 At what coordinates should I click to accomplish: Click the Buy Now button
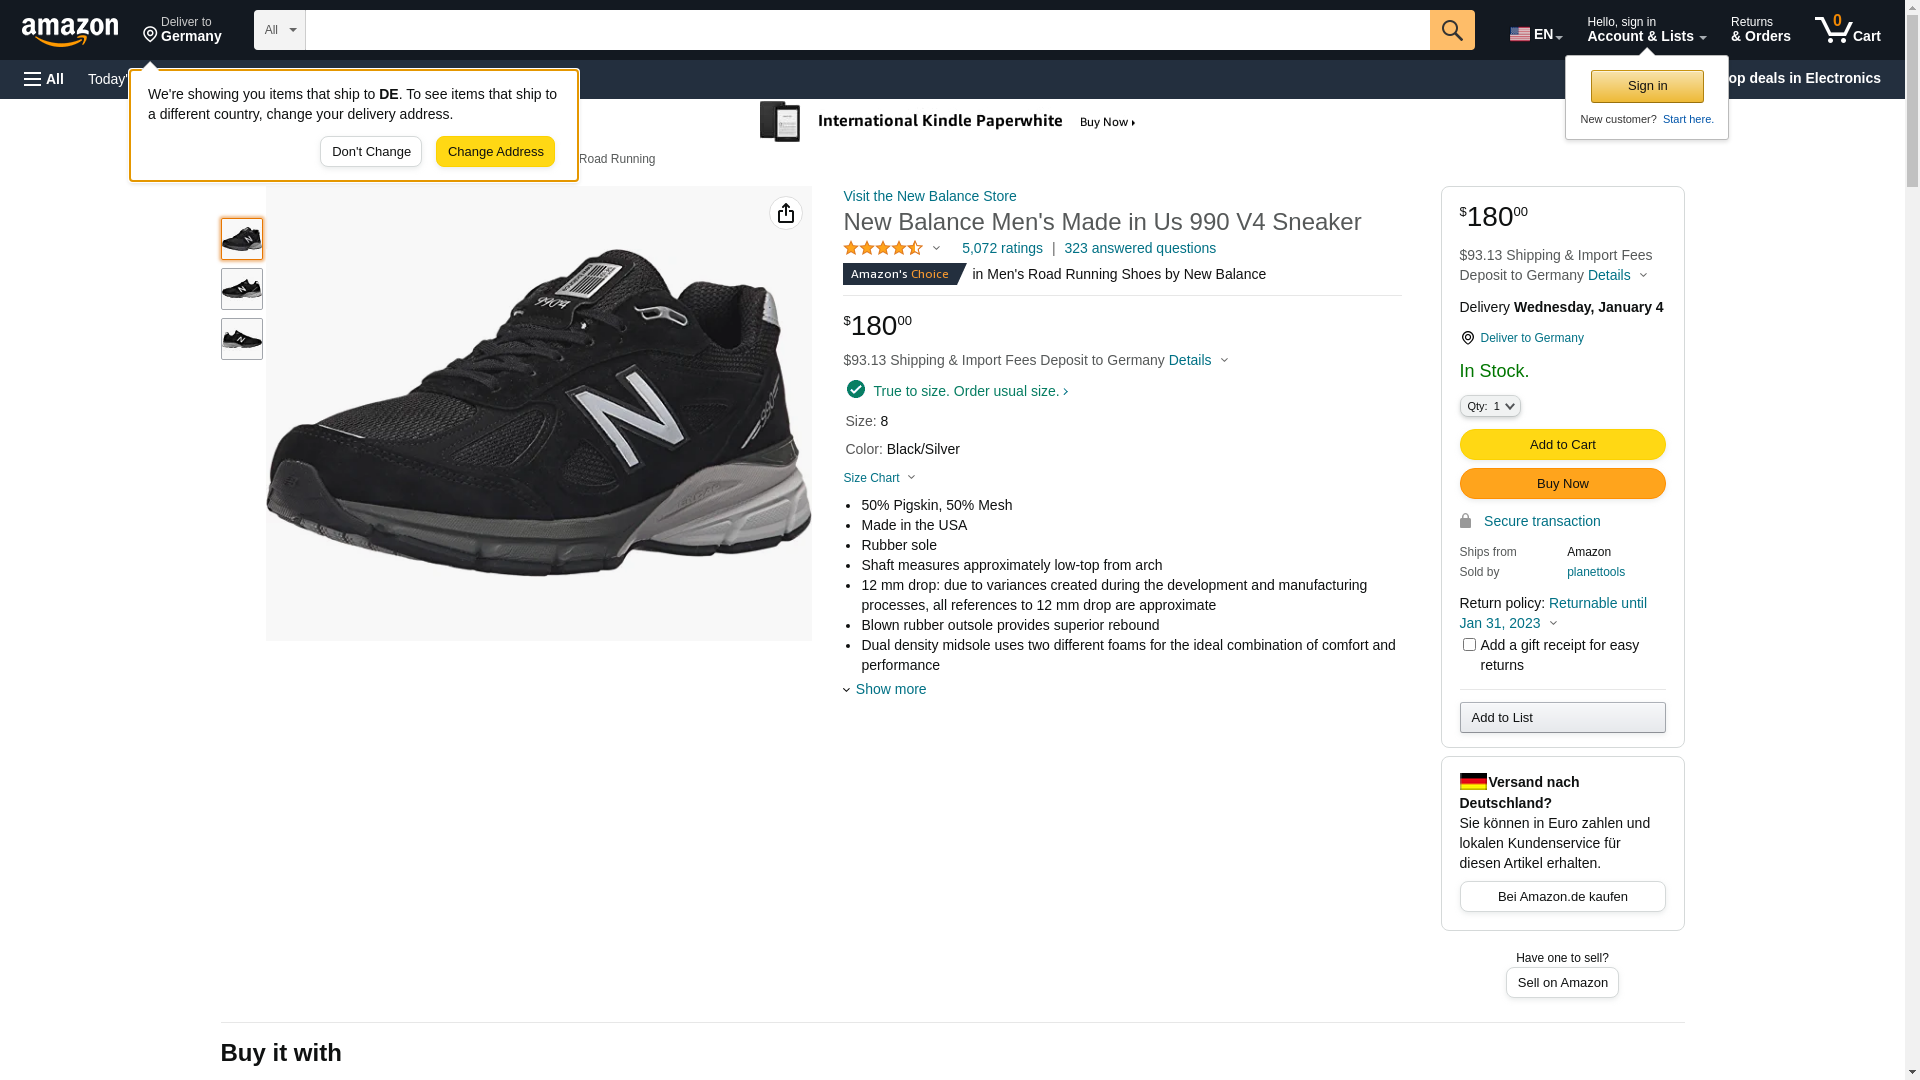[1562, 484]
